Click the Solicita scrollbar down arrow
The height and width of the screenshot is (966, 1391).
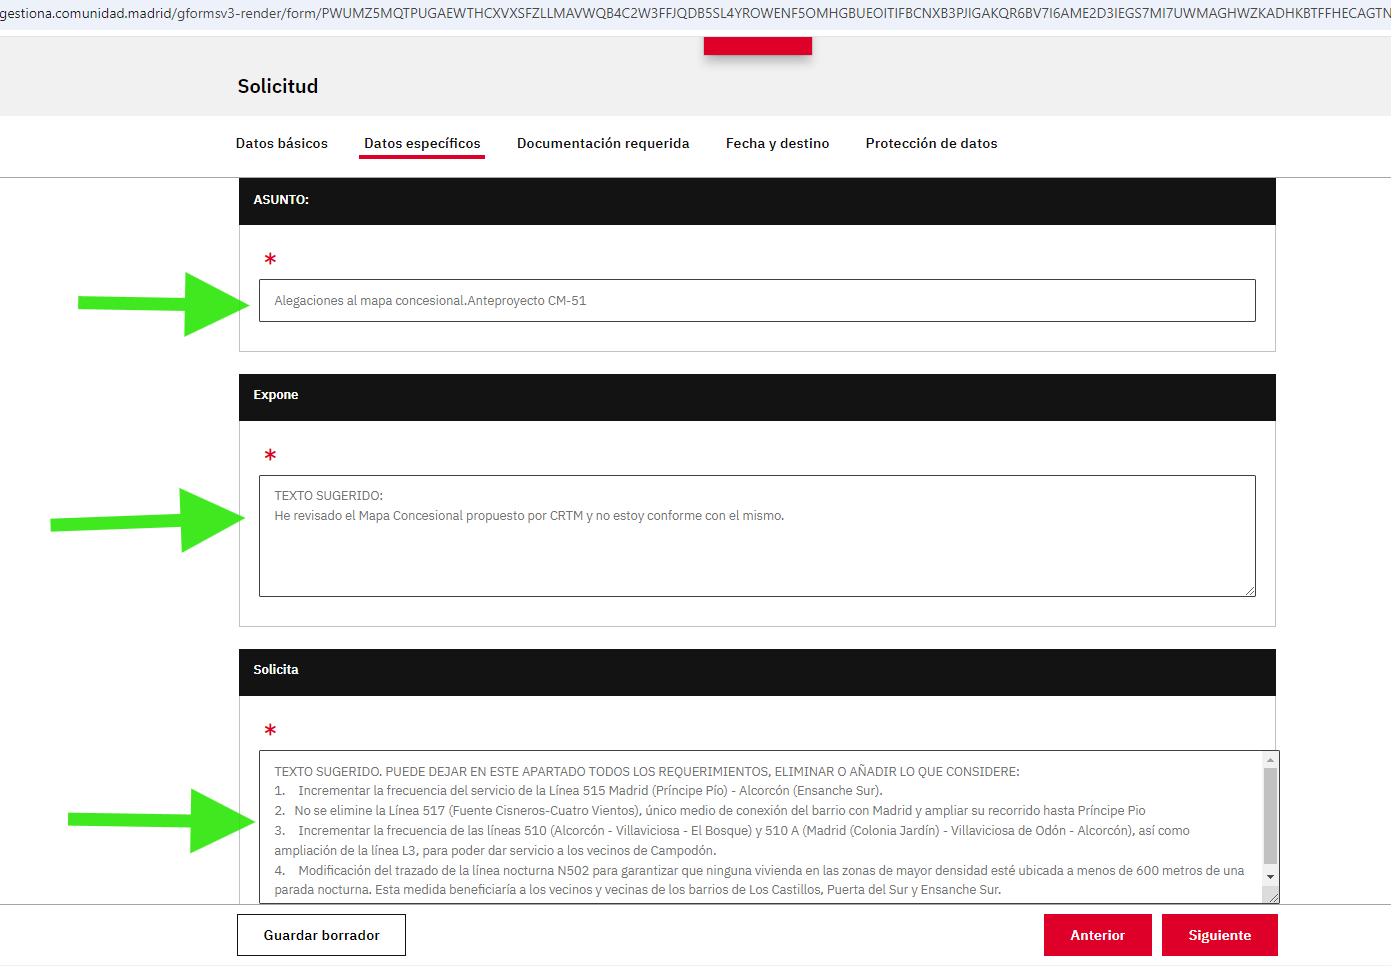1270,877
